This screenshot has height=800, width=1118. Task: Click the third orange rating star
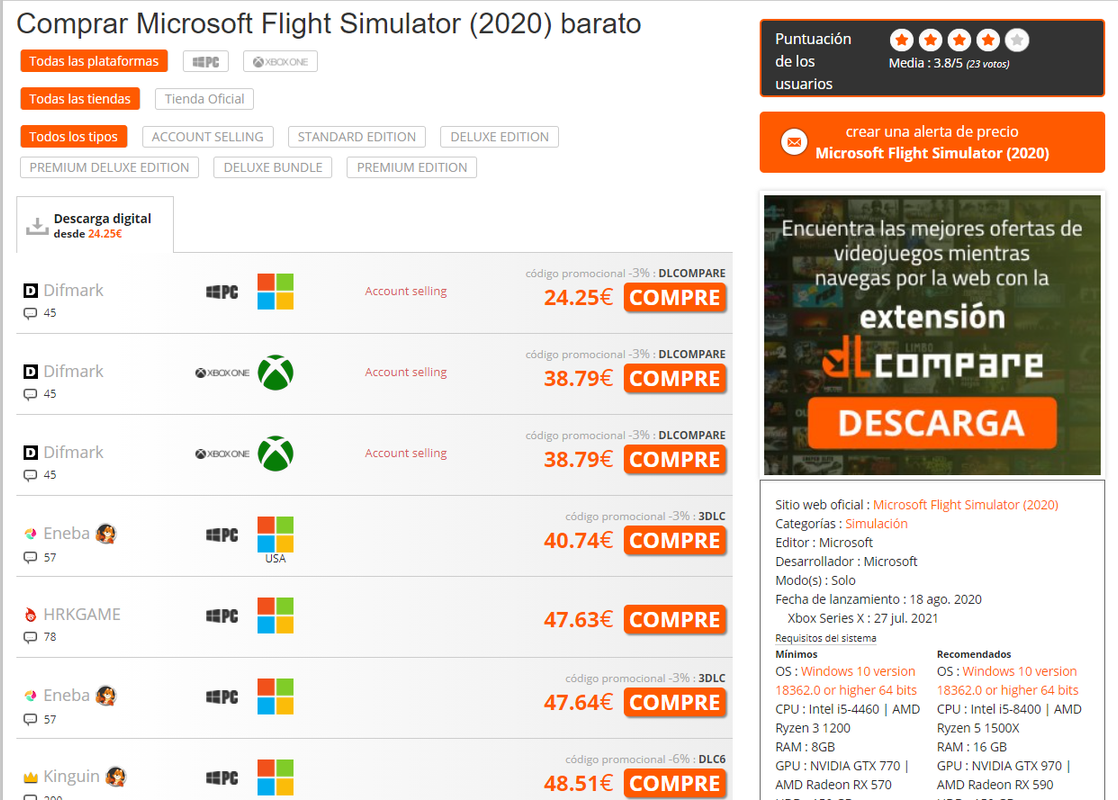(x=960, y=40)
